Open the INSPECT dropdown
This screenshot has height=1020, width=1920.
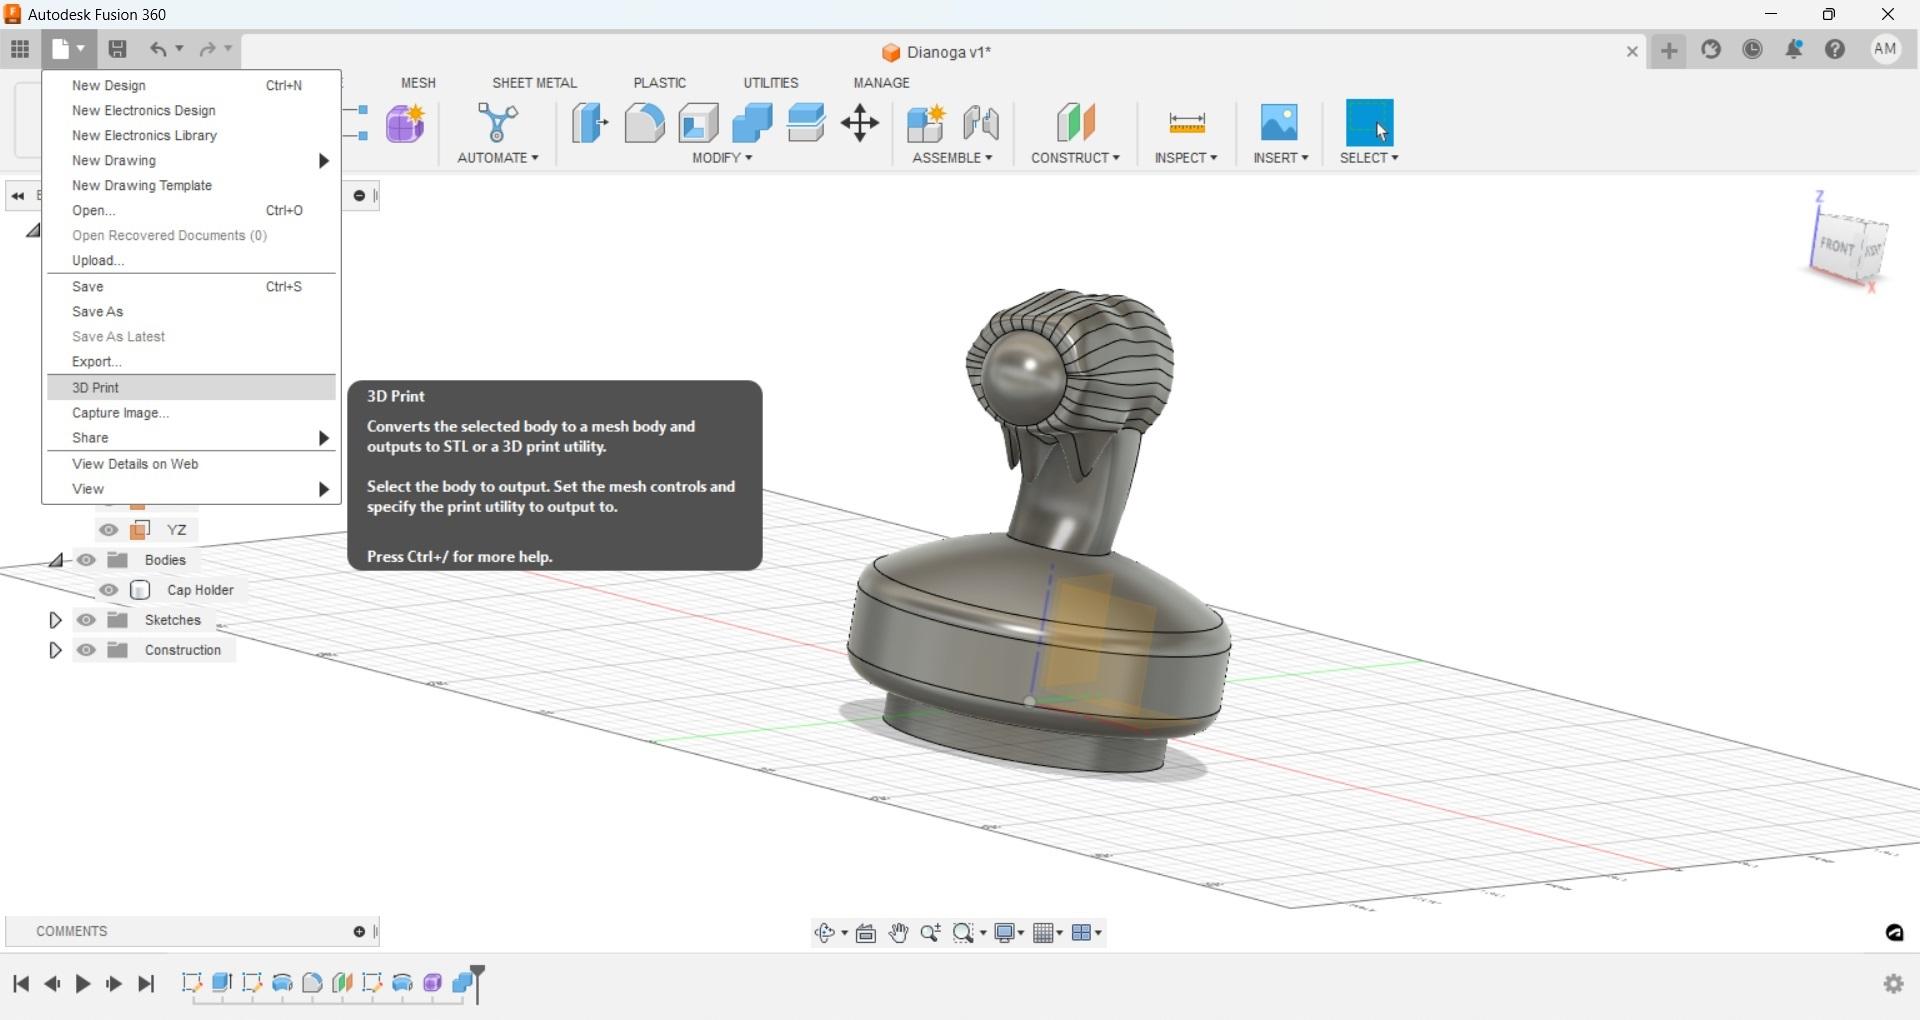pos(1186,158)
